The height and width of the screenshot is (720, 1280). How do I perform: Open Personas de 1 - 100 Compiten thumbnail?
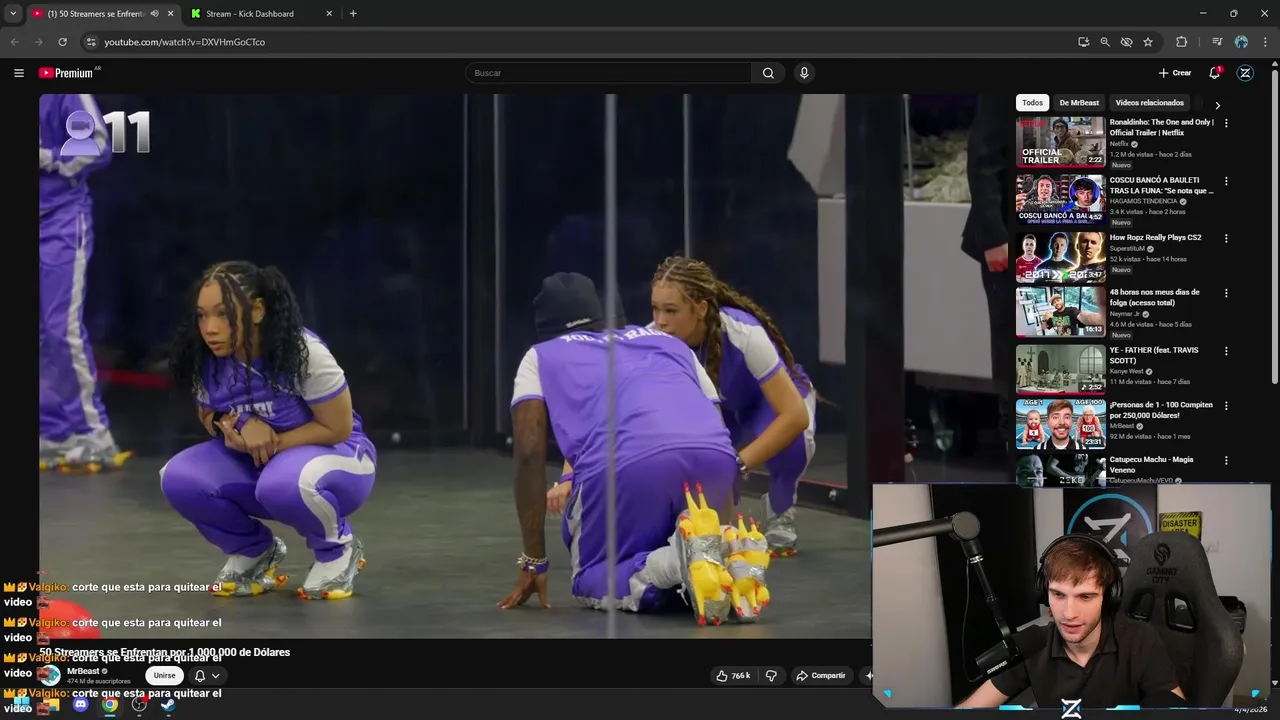coord(1061,424)
